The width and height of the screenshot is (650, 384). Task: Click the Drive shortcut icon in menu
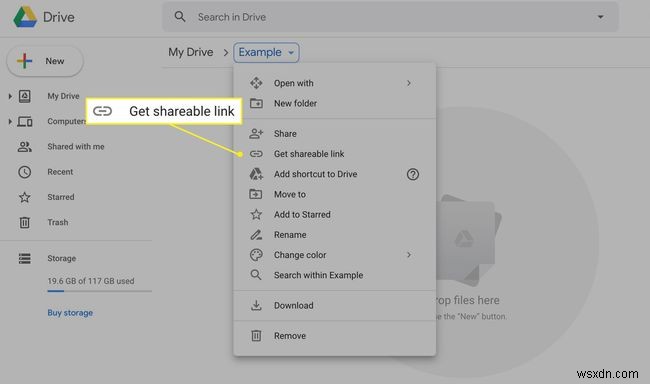point(256,174)
